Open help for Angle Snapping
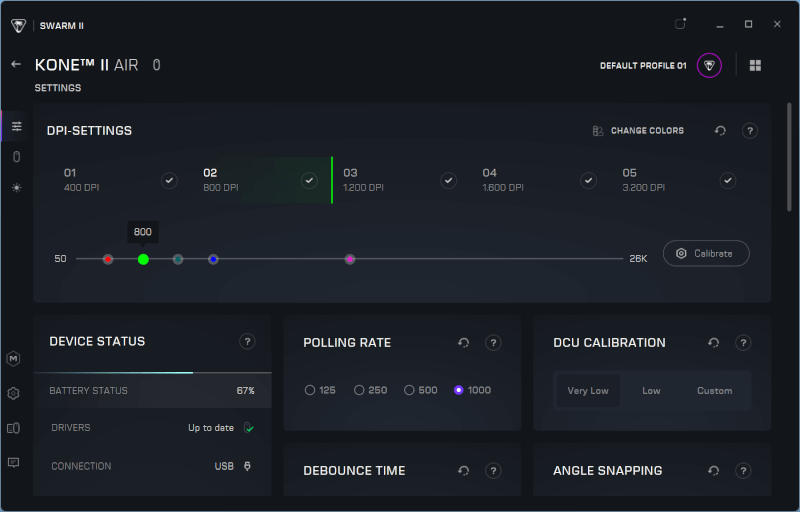Viewport: 800px width, 512px height. coord(743,471)
